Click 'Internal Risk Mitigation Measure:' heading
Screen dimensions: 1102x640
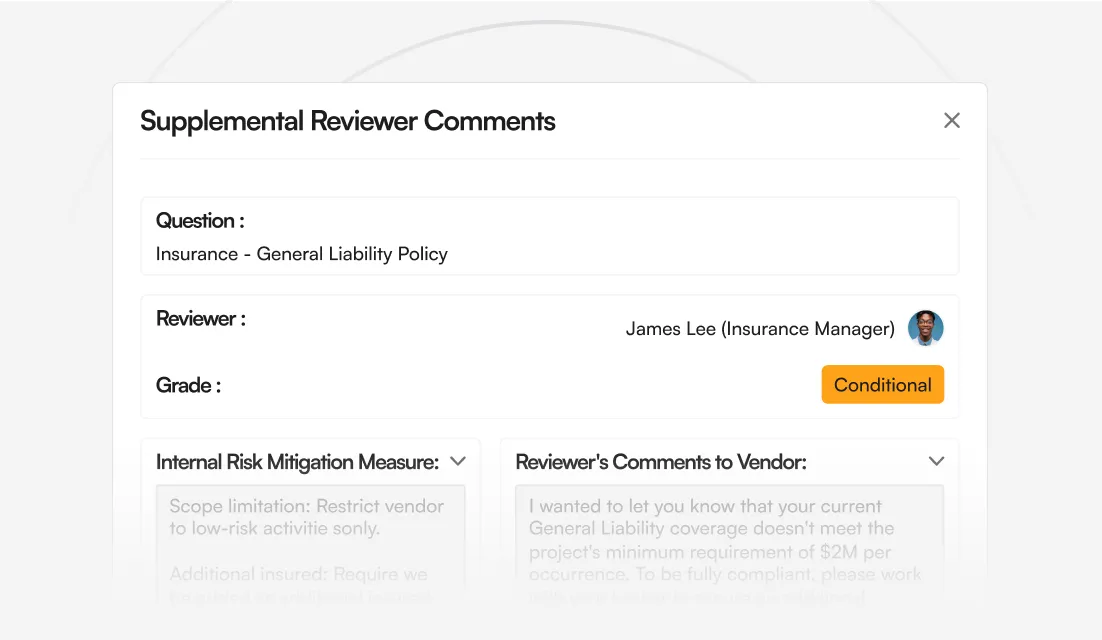pos(297,462)
